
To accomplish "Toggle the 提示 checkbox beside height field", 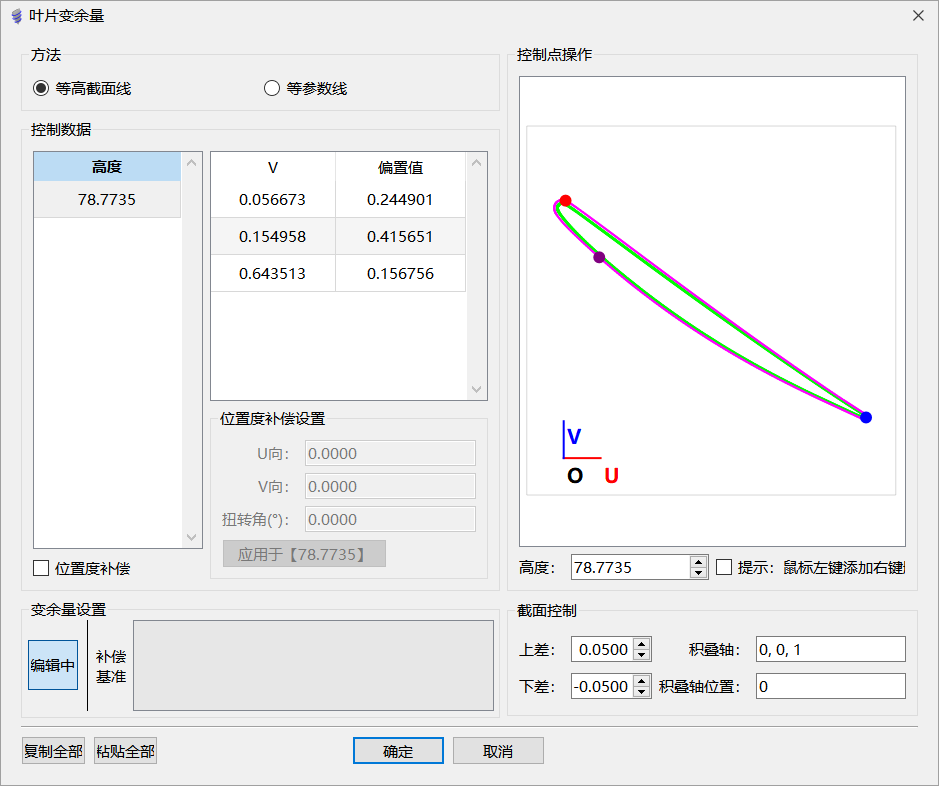I will 724,567.
